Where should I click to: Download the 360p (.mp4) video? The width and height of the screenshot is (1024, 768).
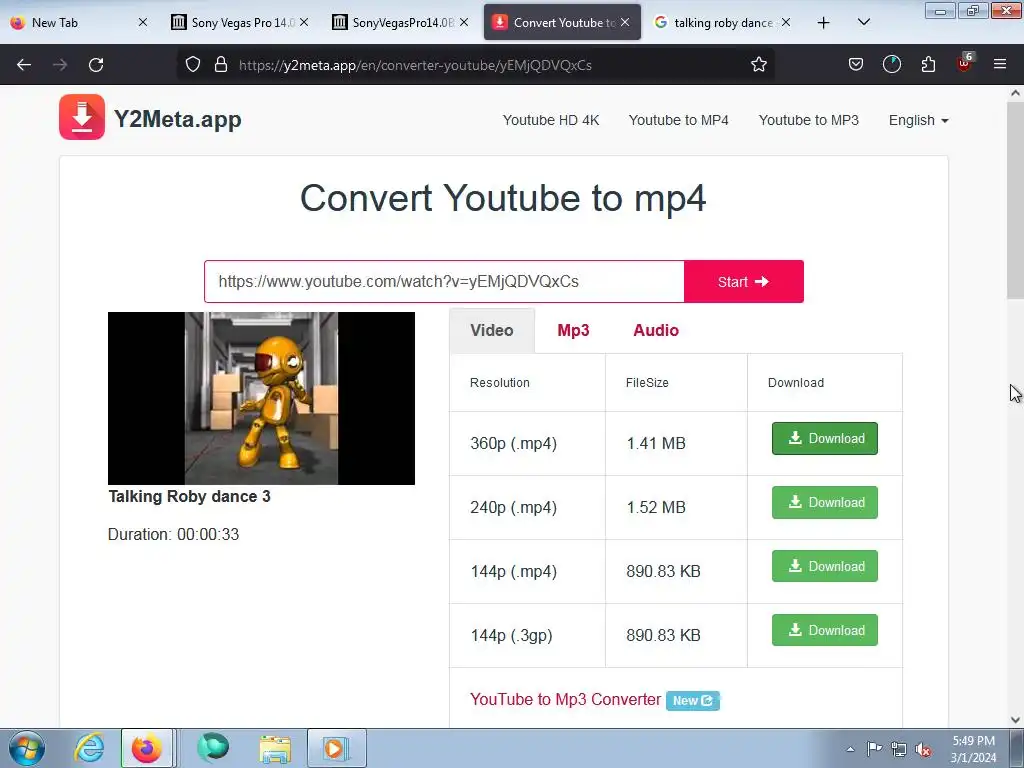click(825, 438)
